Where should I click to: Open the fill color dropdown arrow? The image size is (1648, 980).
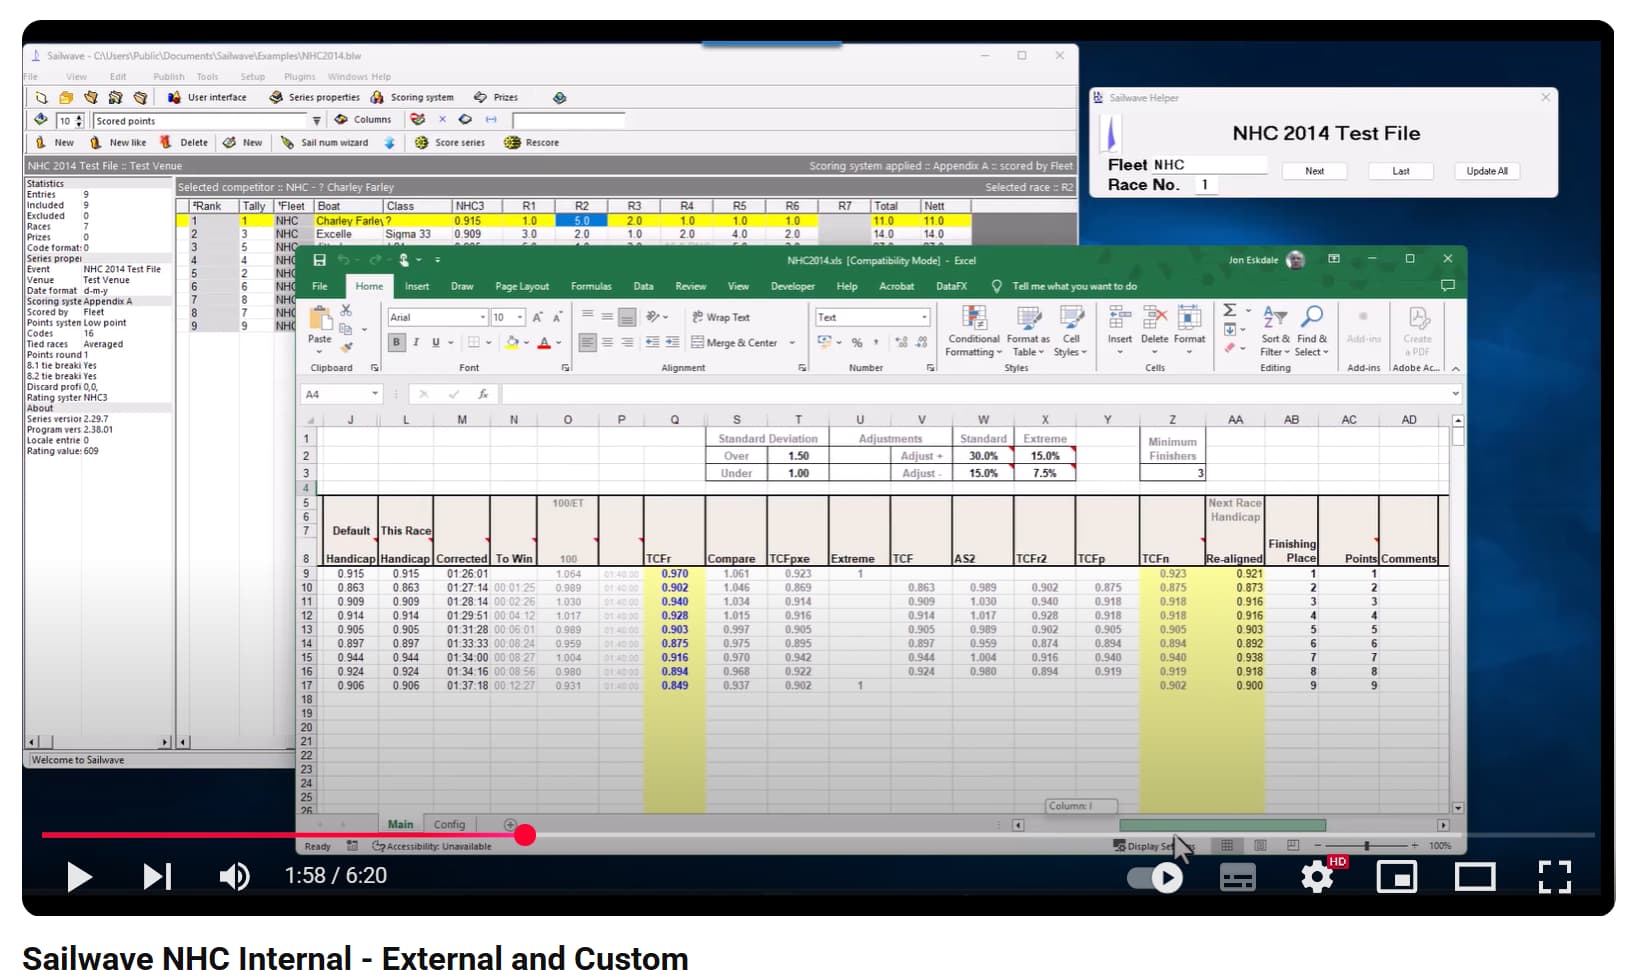527,342
